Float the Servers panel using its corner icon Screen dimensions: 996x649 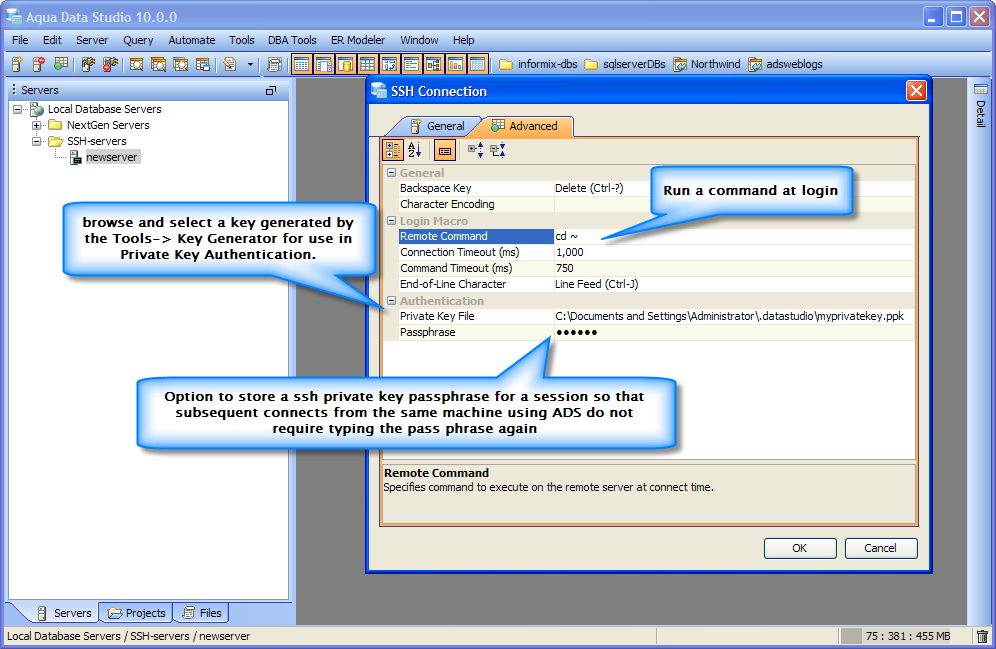[271, 91]
